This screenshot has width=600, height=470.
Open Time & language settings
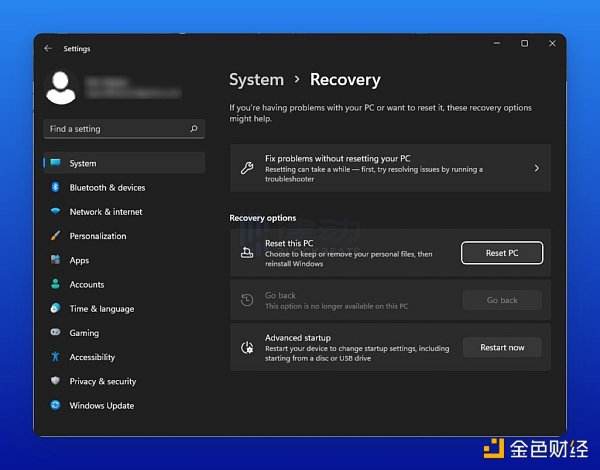[101, 309]
